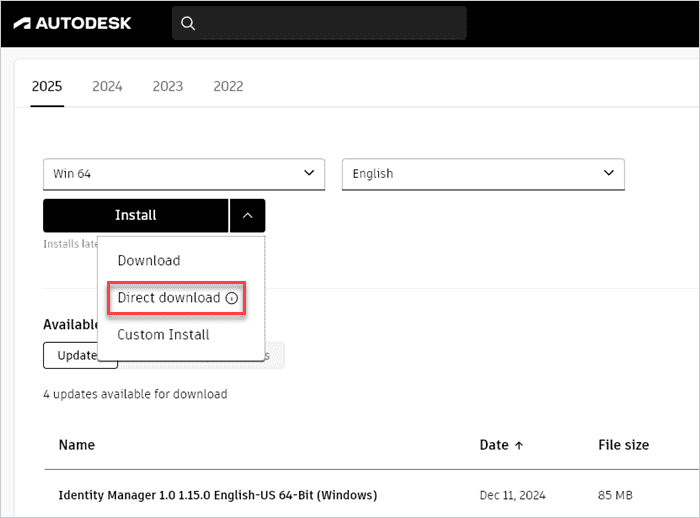Viewport: 700px width, 518px height.
Task: Click the black Install button
Action: click(136, 216)
